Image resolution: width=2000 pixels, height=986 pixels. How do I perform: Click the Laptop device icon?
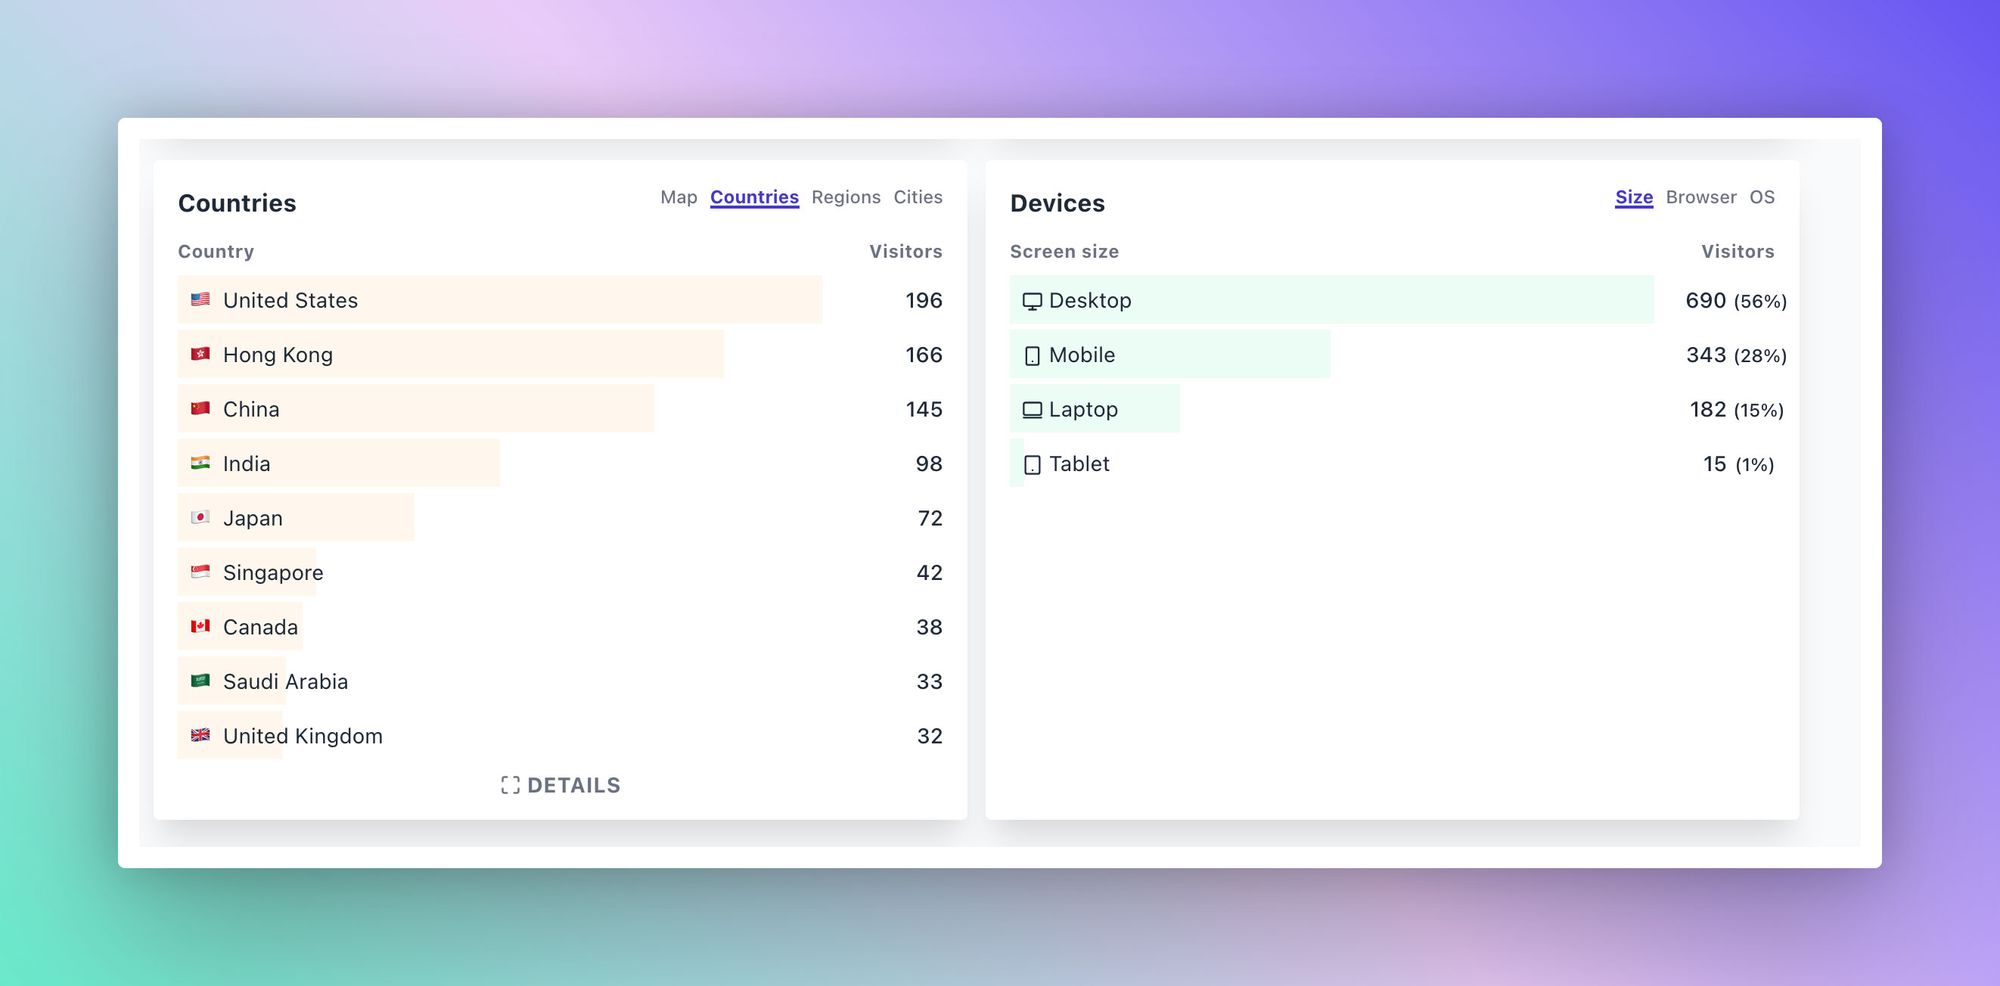(x=1032, y=410)
